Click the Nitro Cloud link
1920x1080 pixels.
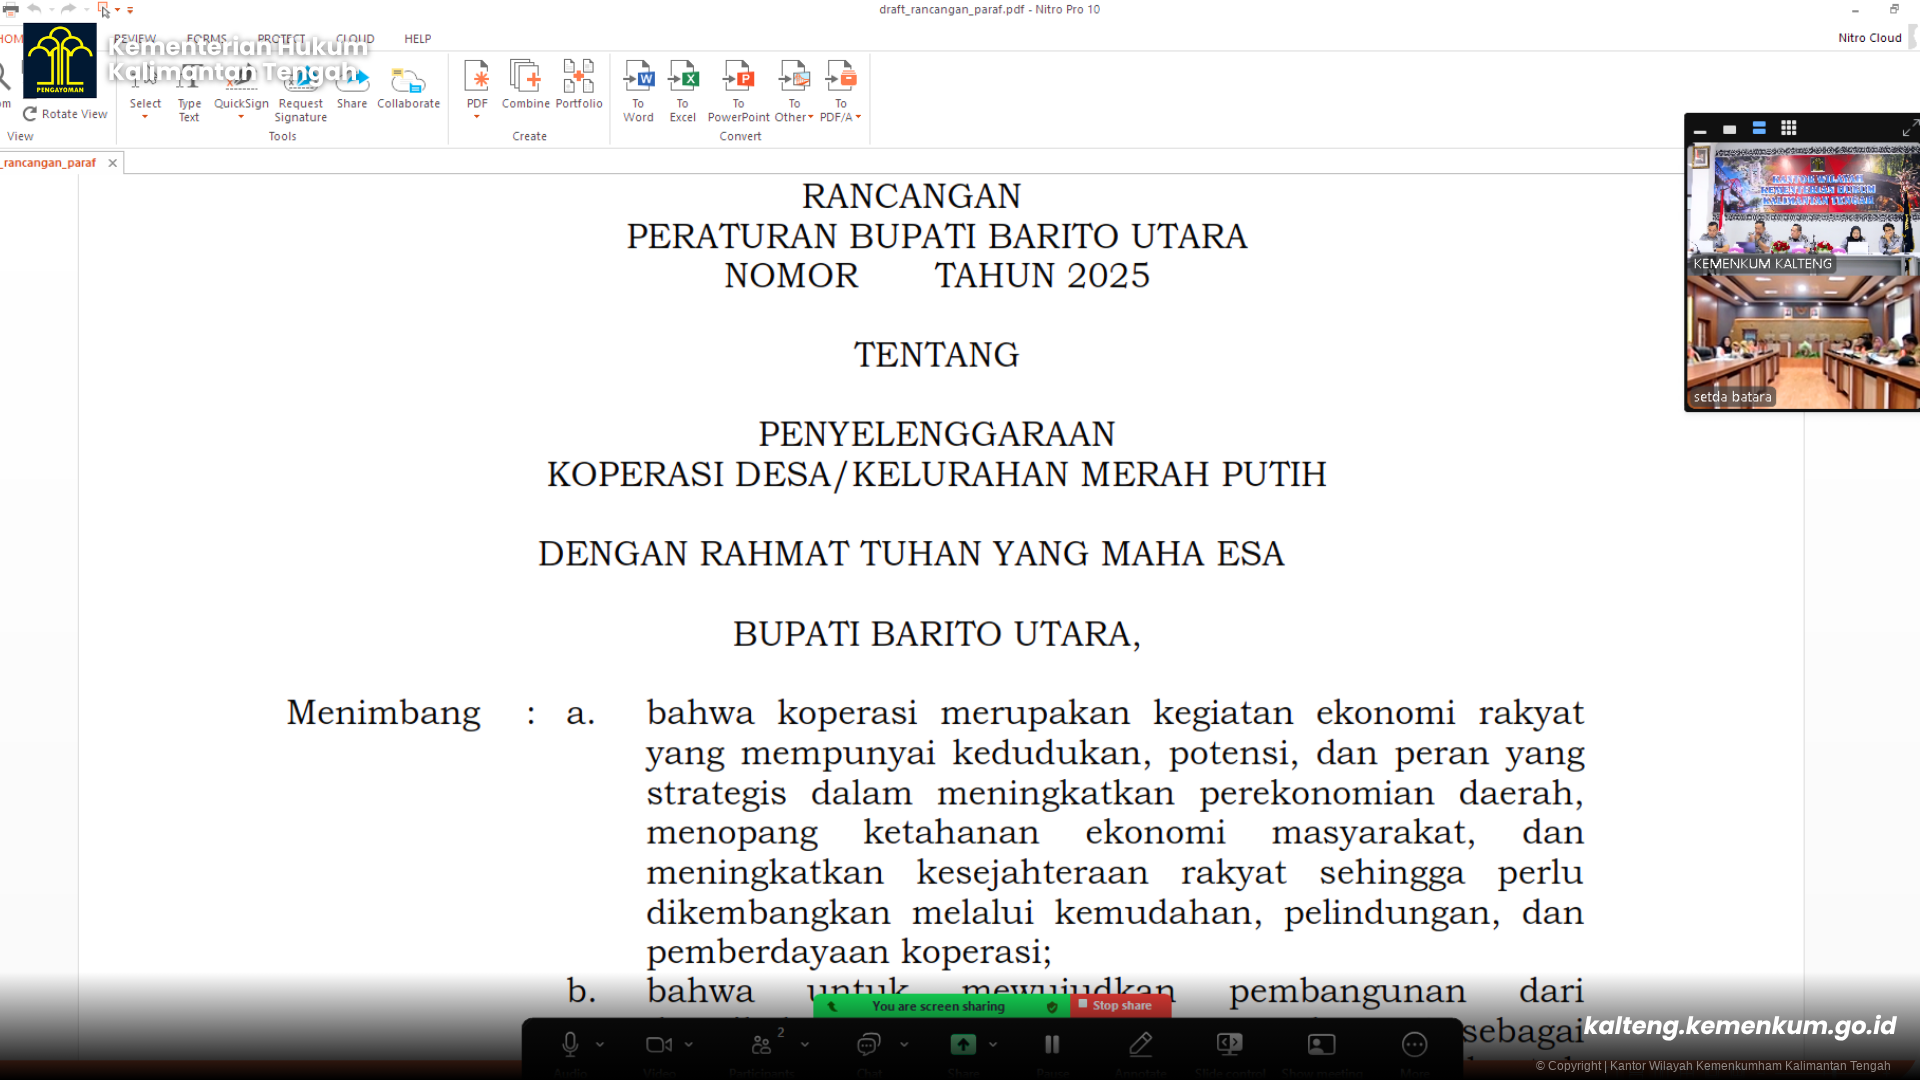click(1869, 38)
